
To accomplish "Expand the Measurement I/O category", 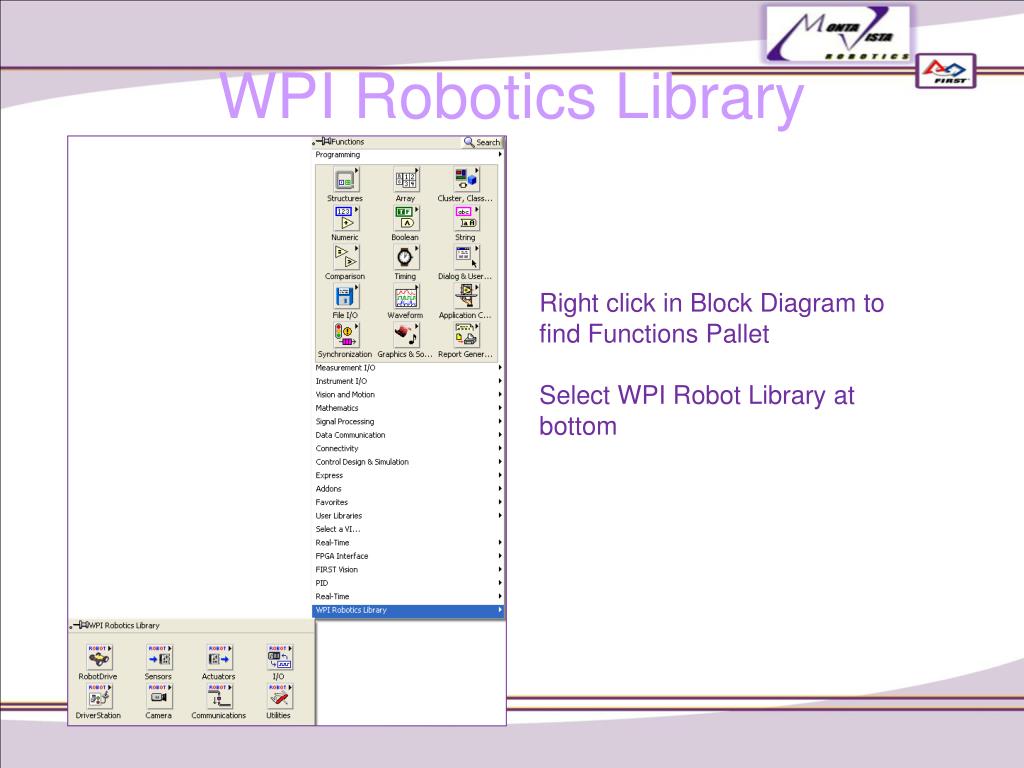I will coord(409,368).
